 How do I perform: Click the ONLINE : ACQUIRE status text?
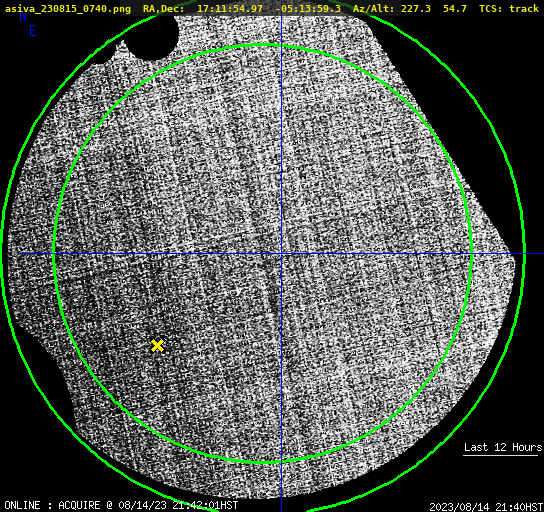[52, 505]
